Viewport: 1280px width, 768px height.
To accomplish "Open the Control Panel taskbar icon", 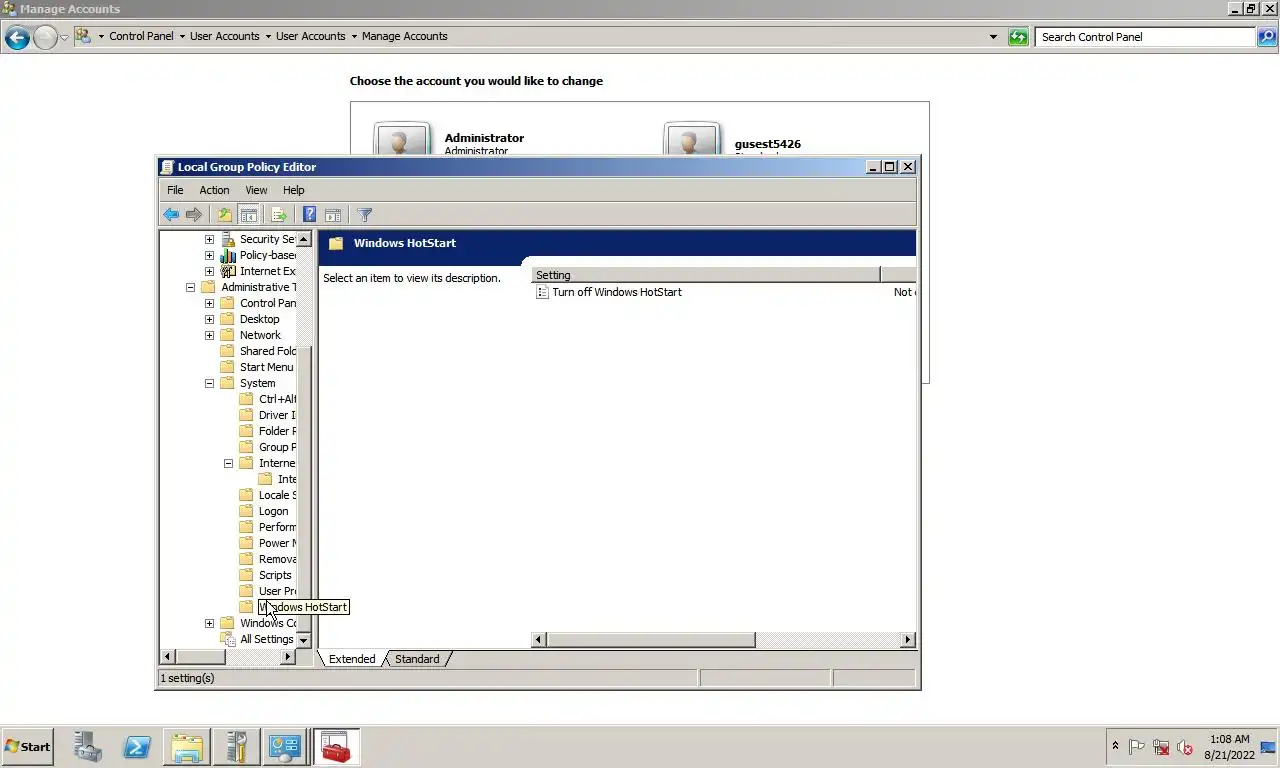I will (285, 747).
